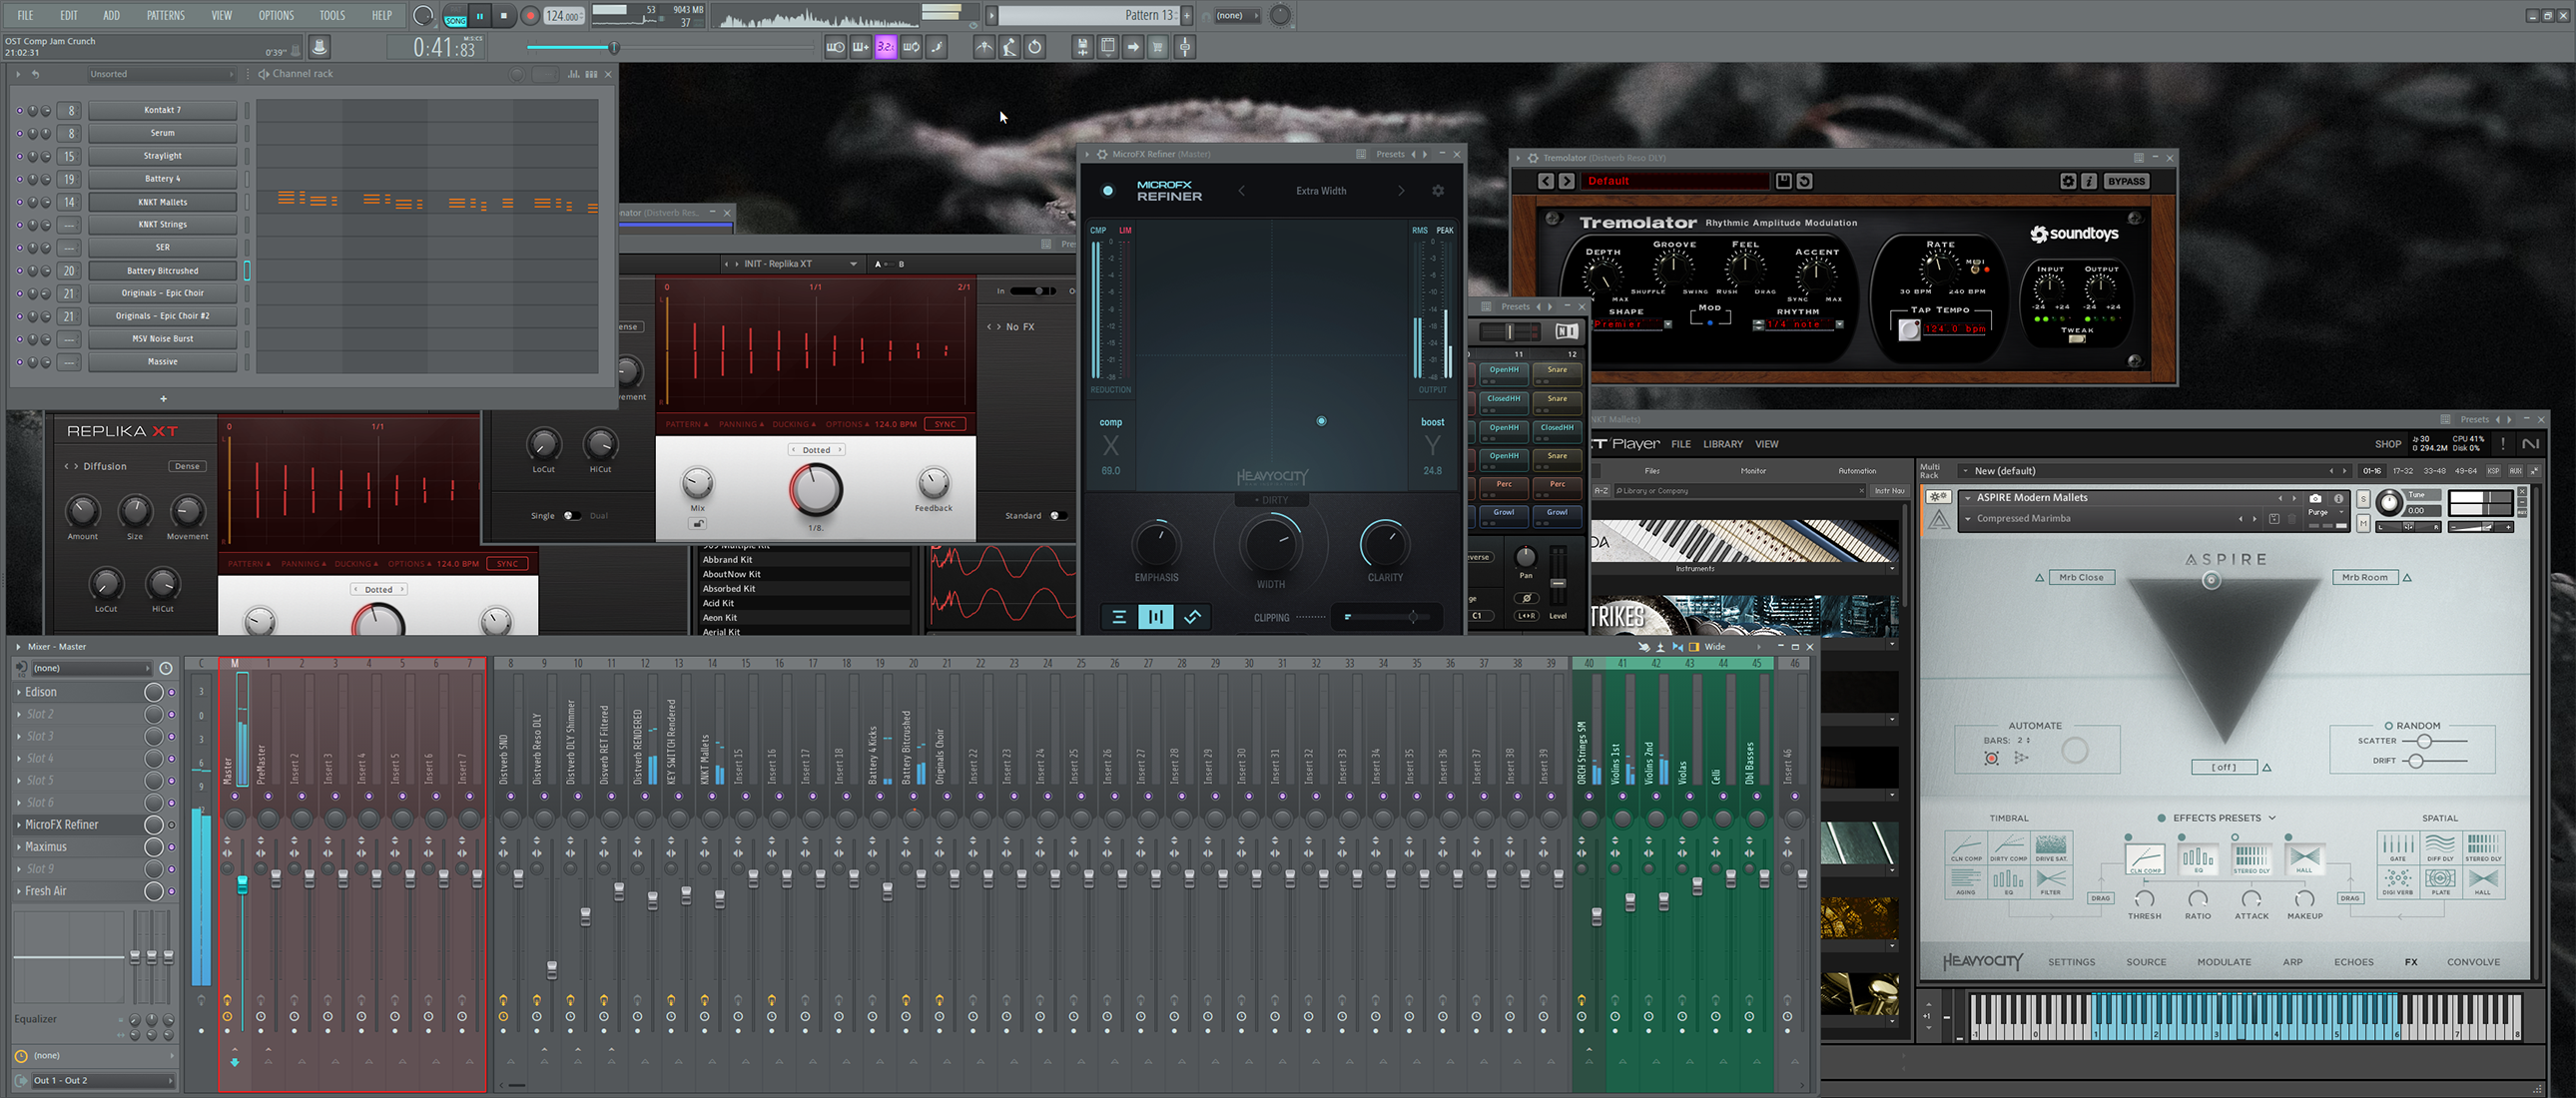Viewport: 2576px width, 1098px height.
Task: Click the automate record icon in Aspire
Action: coord(1991,759)
